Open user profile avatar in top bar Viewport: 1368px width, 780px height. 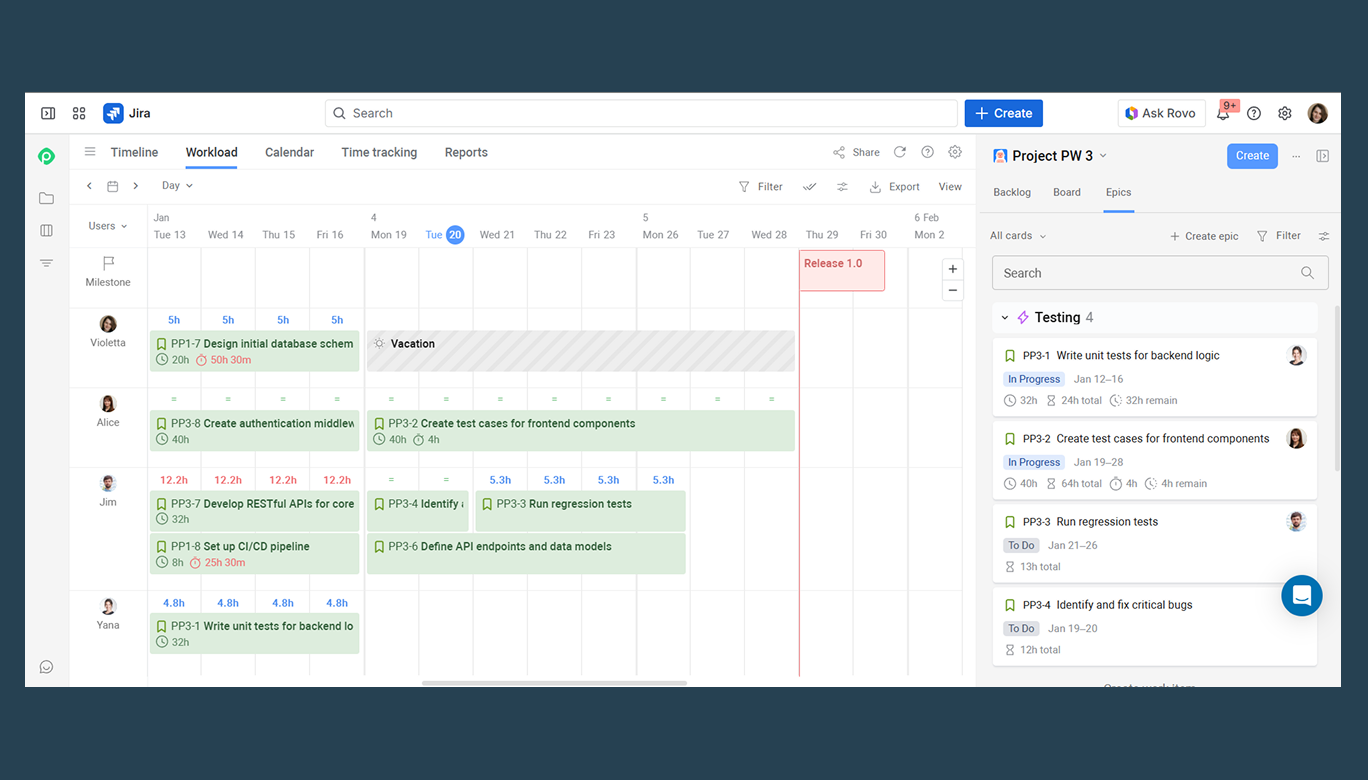click(1318, 113)
